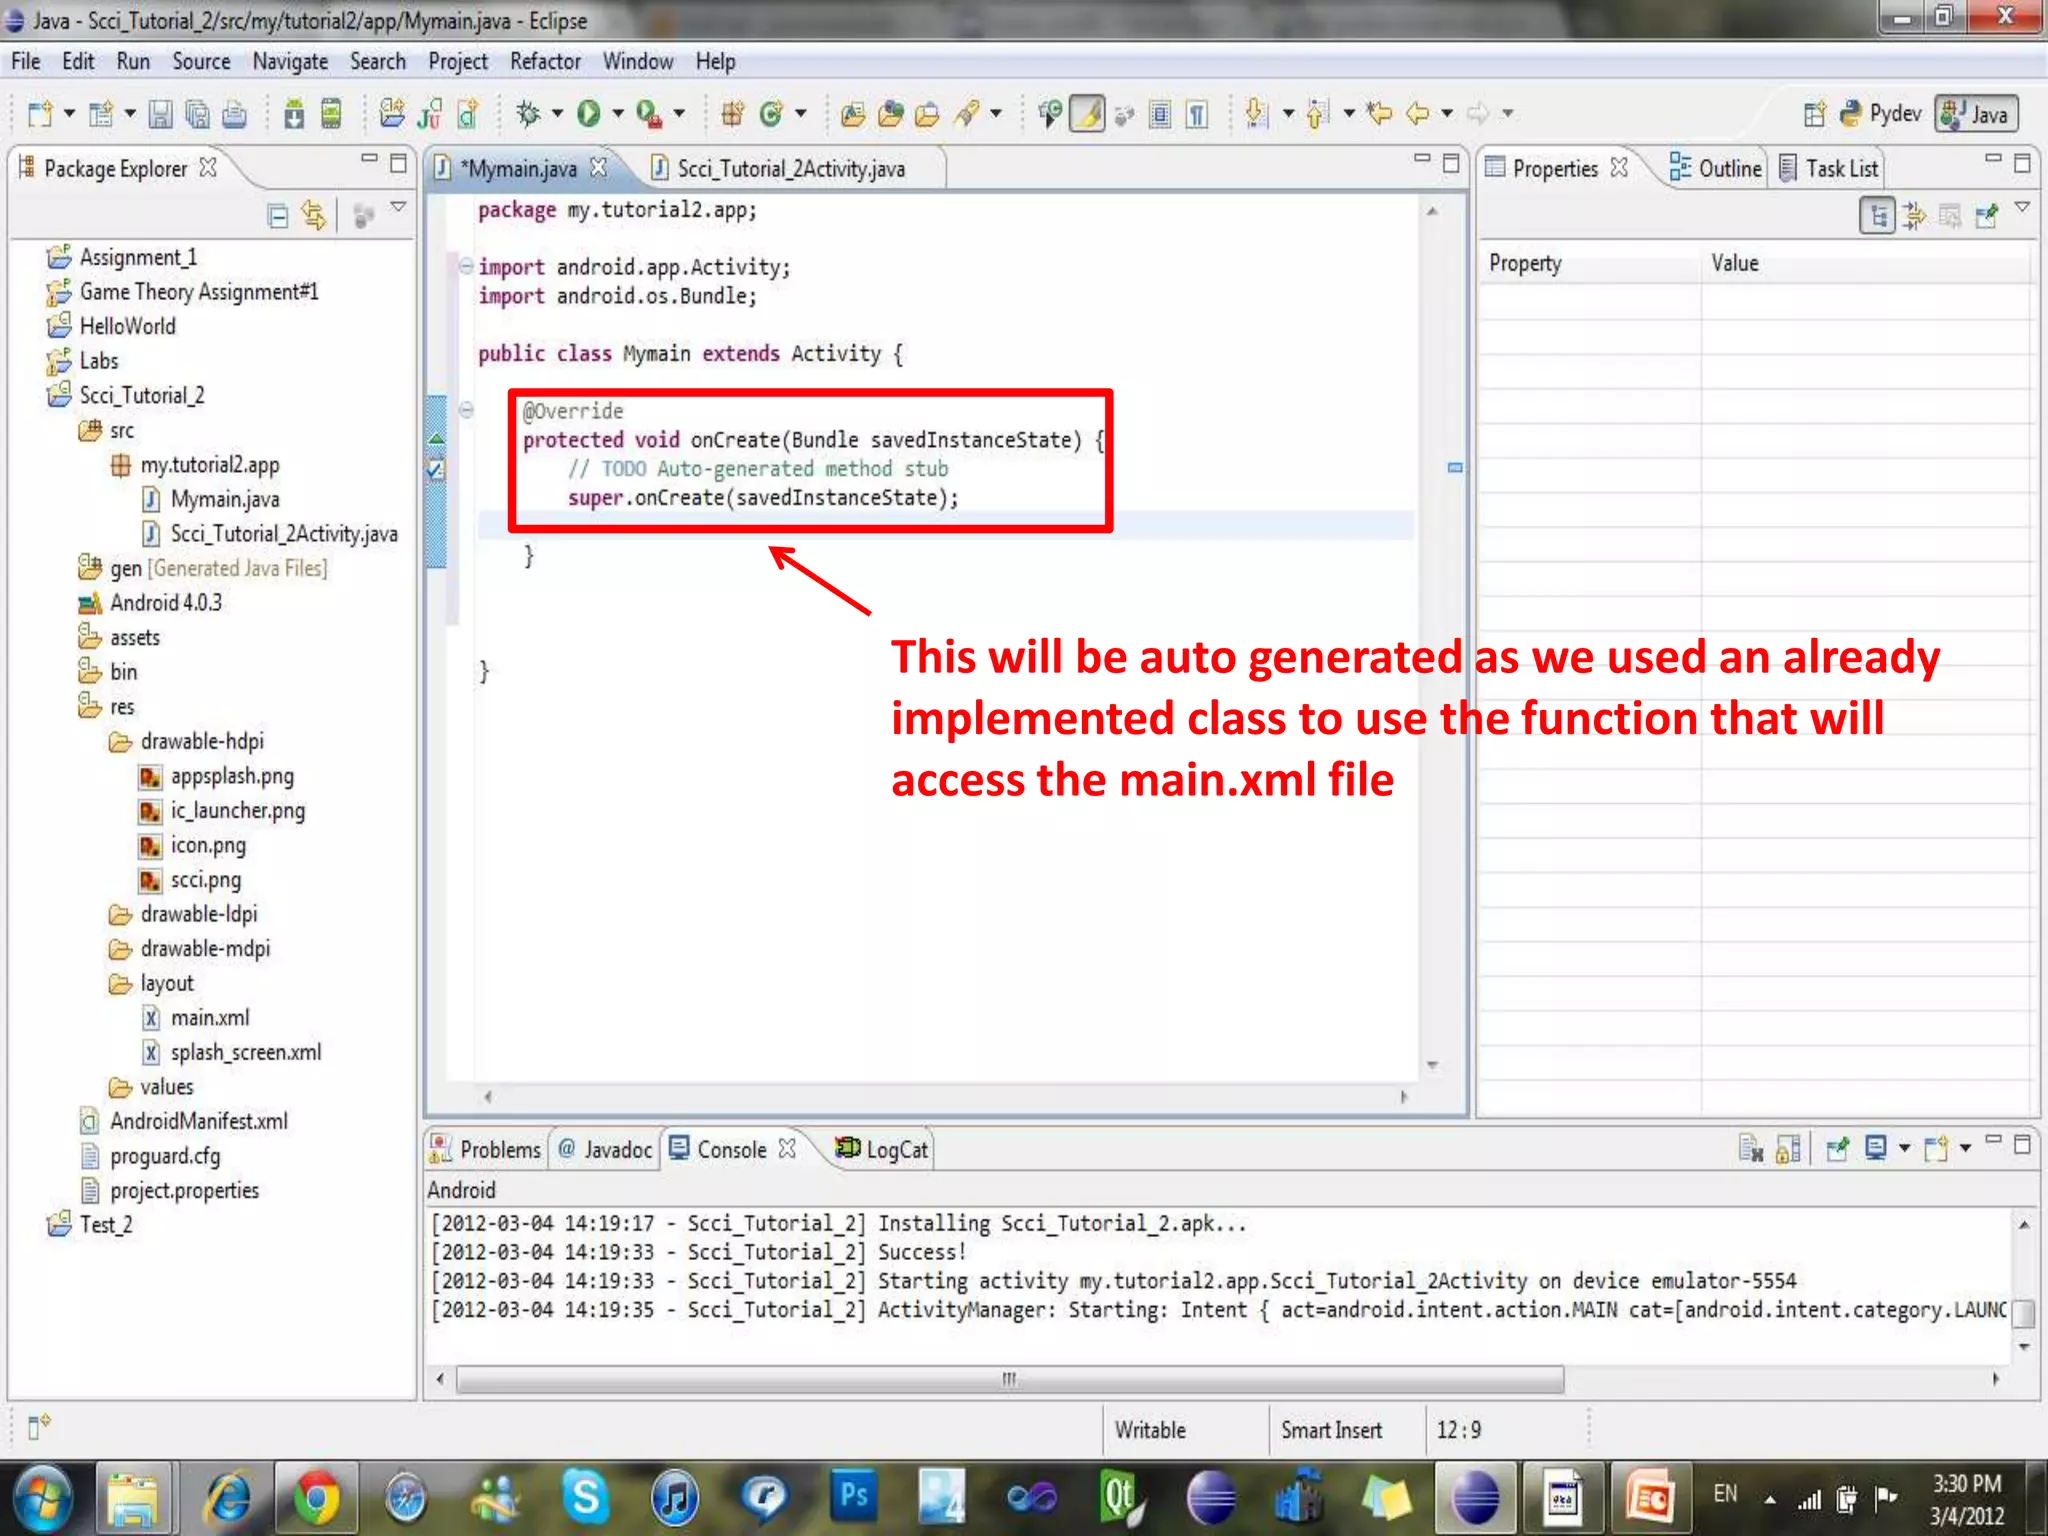The width and height of the screenshot is (2048, 1536).
Task: Toggle Link with Editor in Package Explorer
Action: coord(314,215)
